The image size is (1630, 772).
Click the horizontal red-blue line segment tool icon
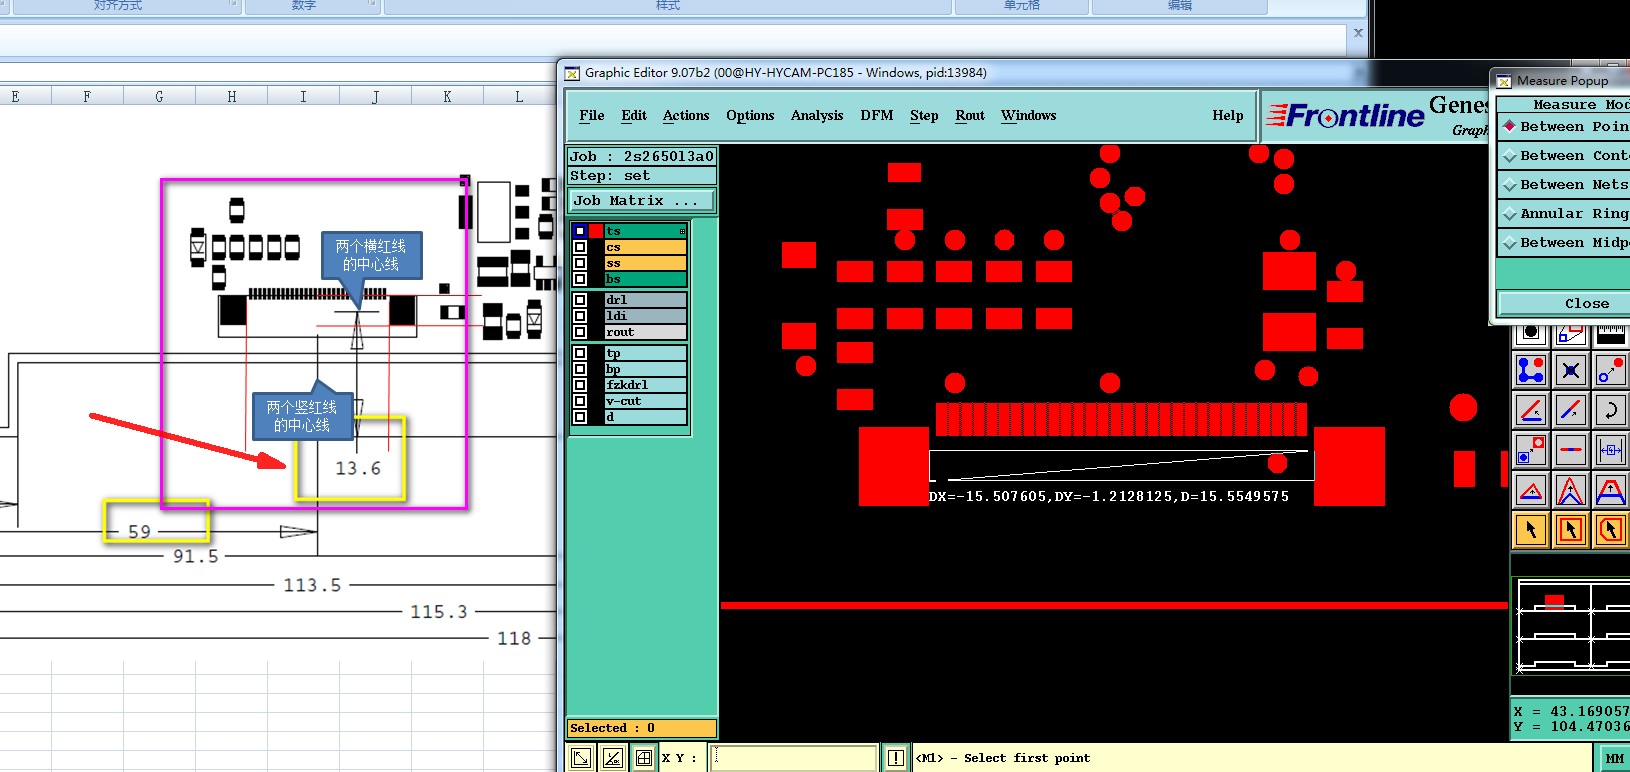[x=1570, y=450]
